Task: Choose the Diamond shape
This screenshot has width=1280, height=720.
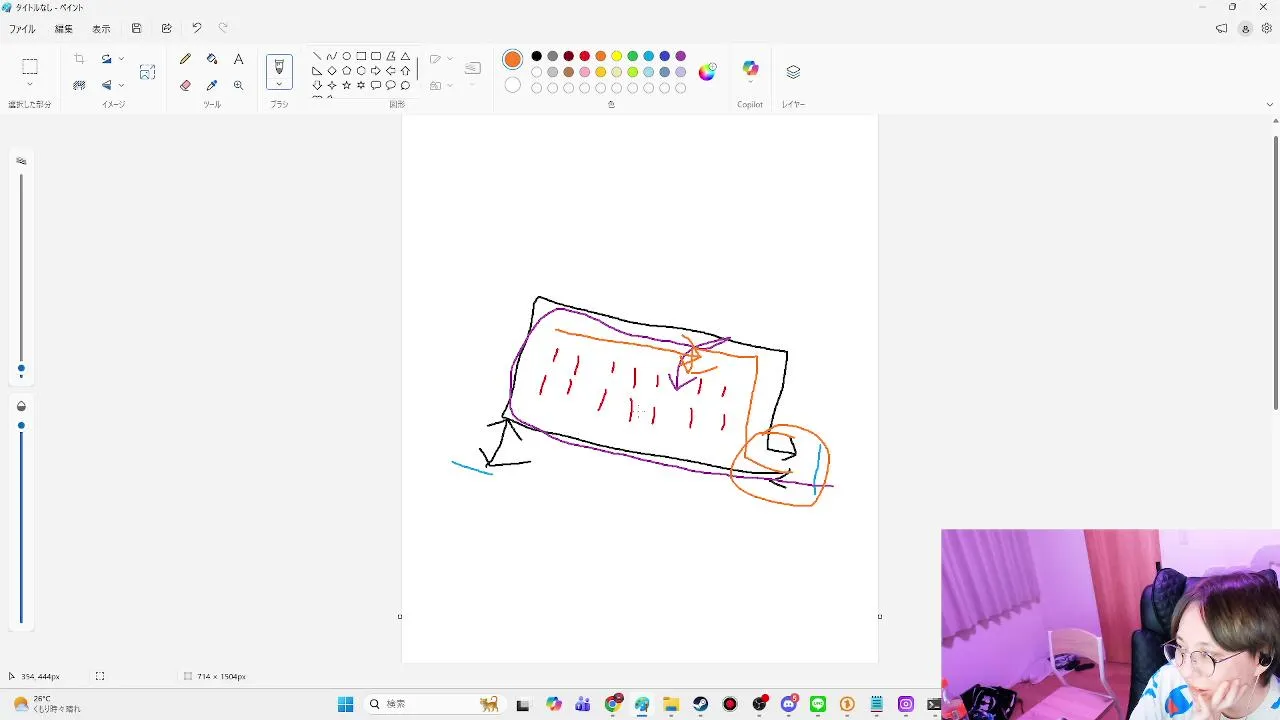Action: 332,71
